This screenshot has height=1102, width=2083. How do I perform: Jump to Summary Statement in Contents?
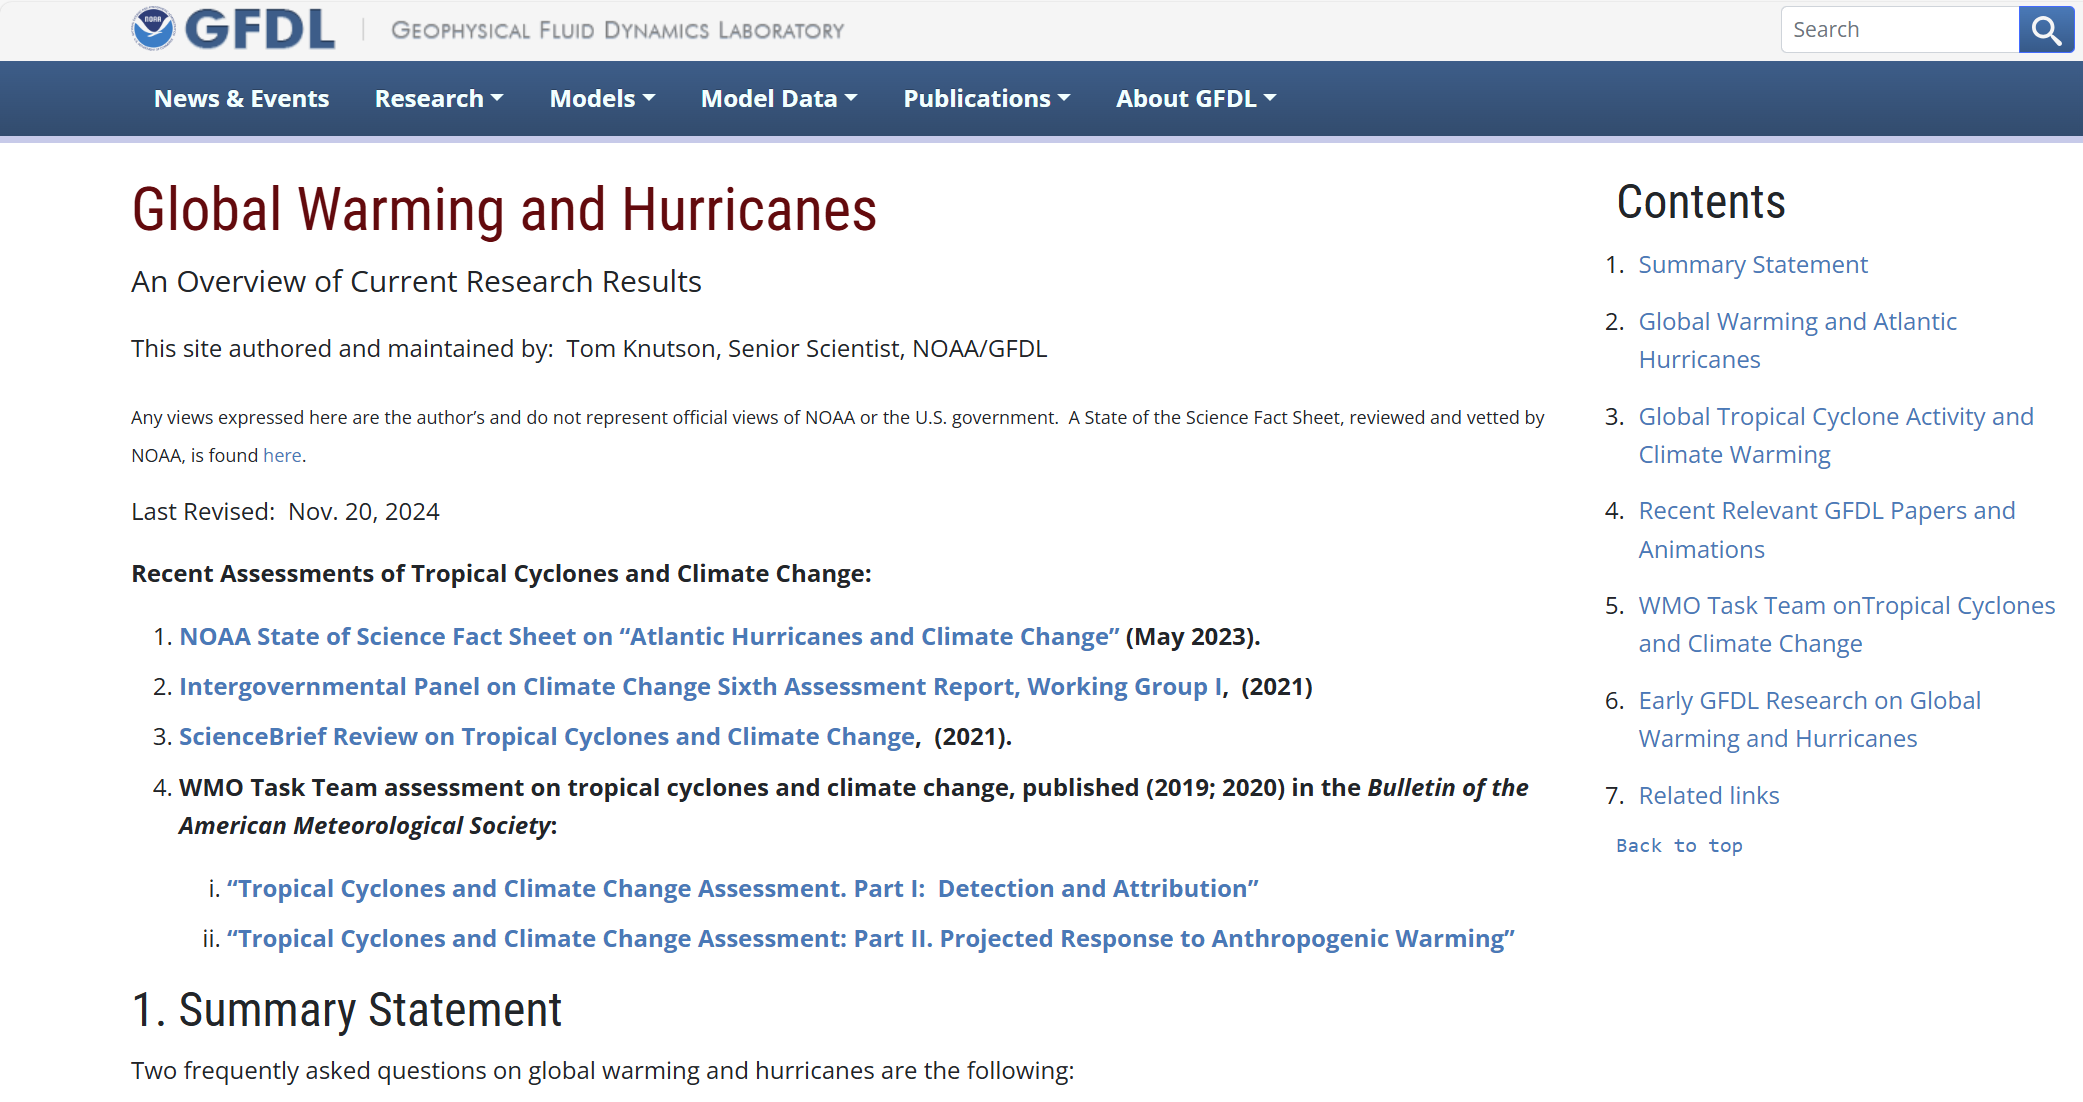[x=1752, y=265]
